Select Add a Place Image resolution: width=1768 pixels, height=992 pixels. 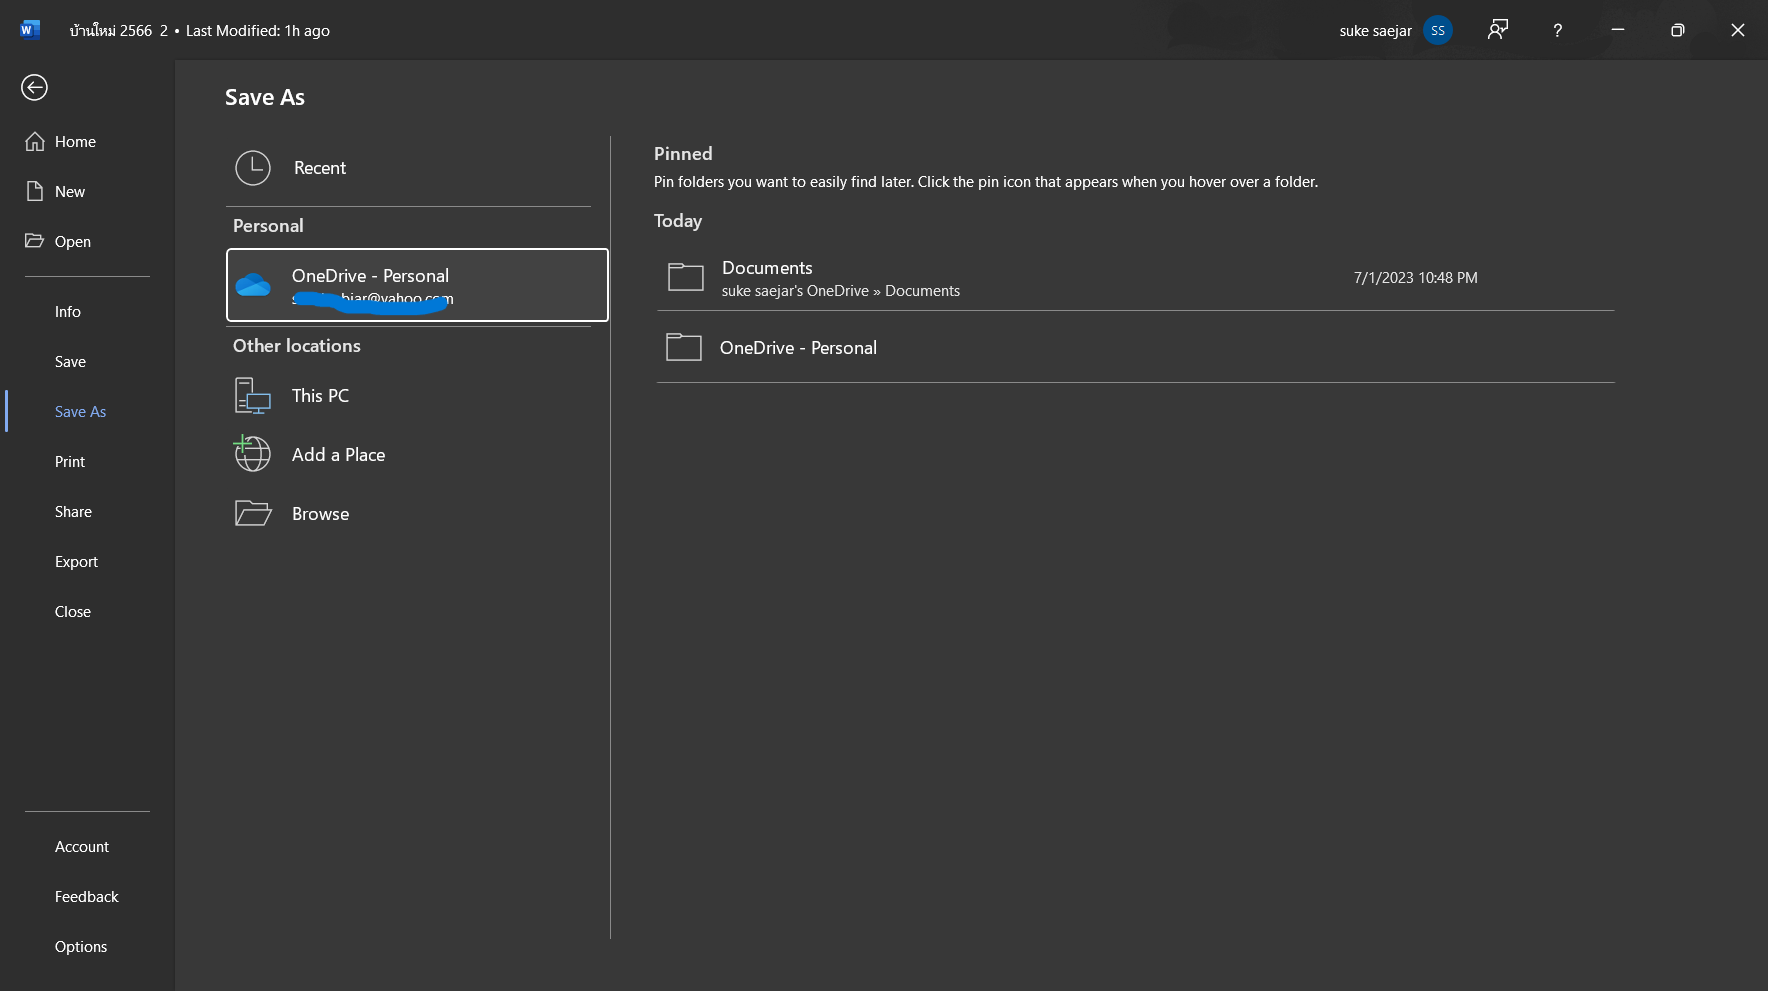pyautogui.click(x=409, y=454)
